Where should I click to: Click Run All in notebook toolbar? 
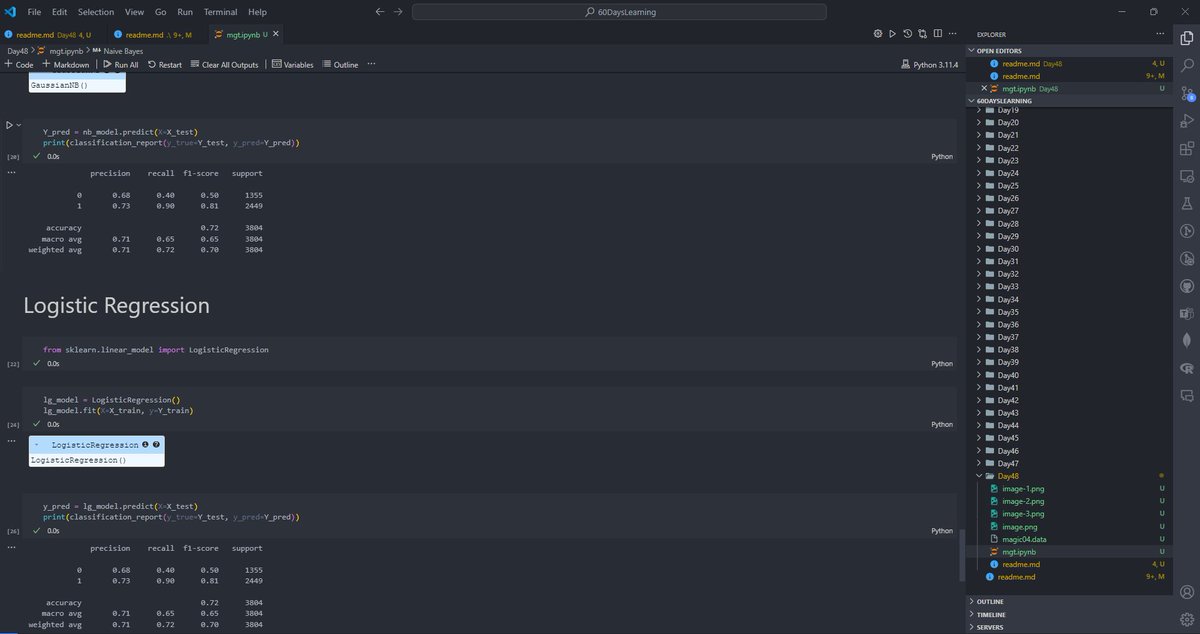click(x=121, y=64)
